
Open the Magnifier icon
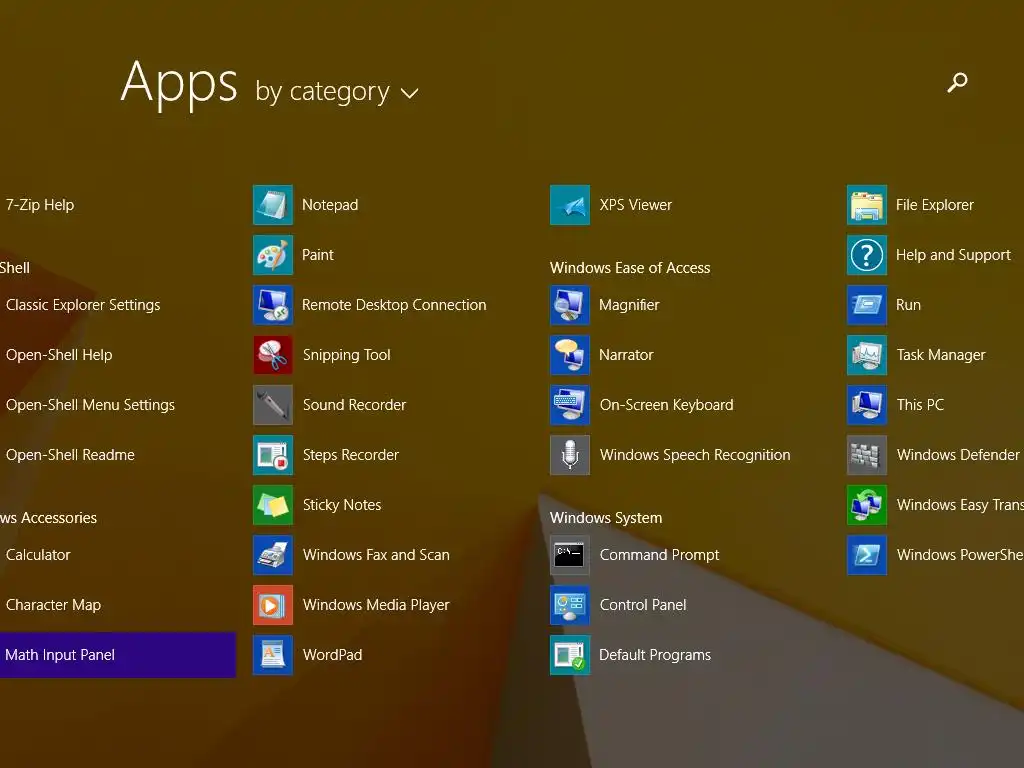point(569,305)
